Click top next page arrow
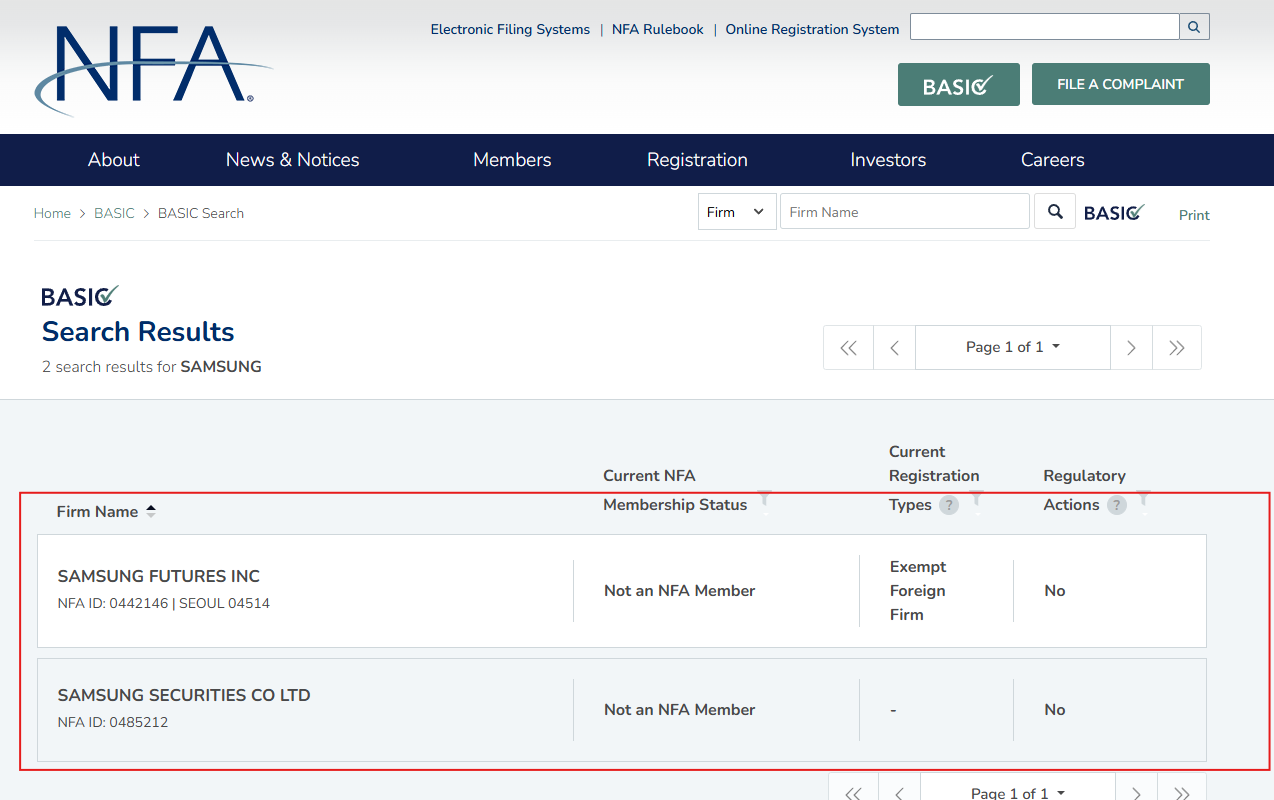The height and width of the screenshot is (800, 1274). [1131, 348]
